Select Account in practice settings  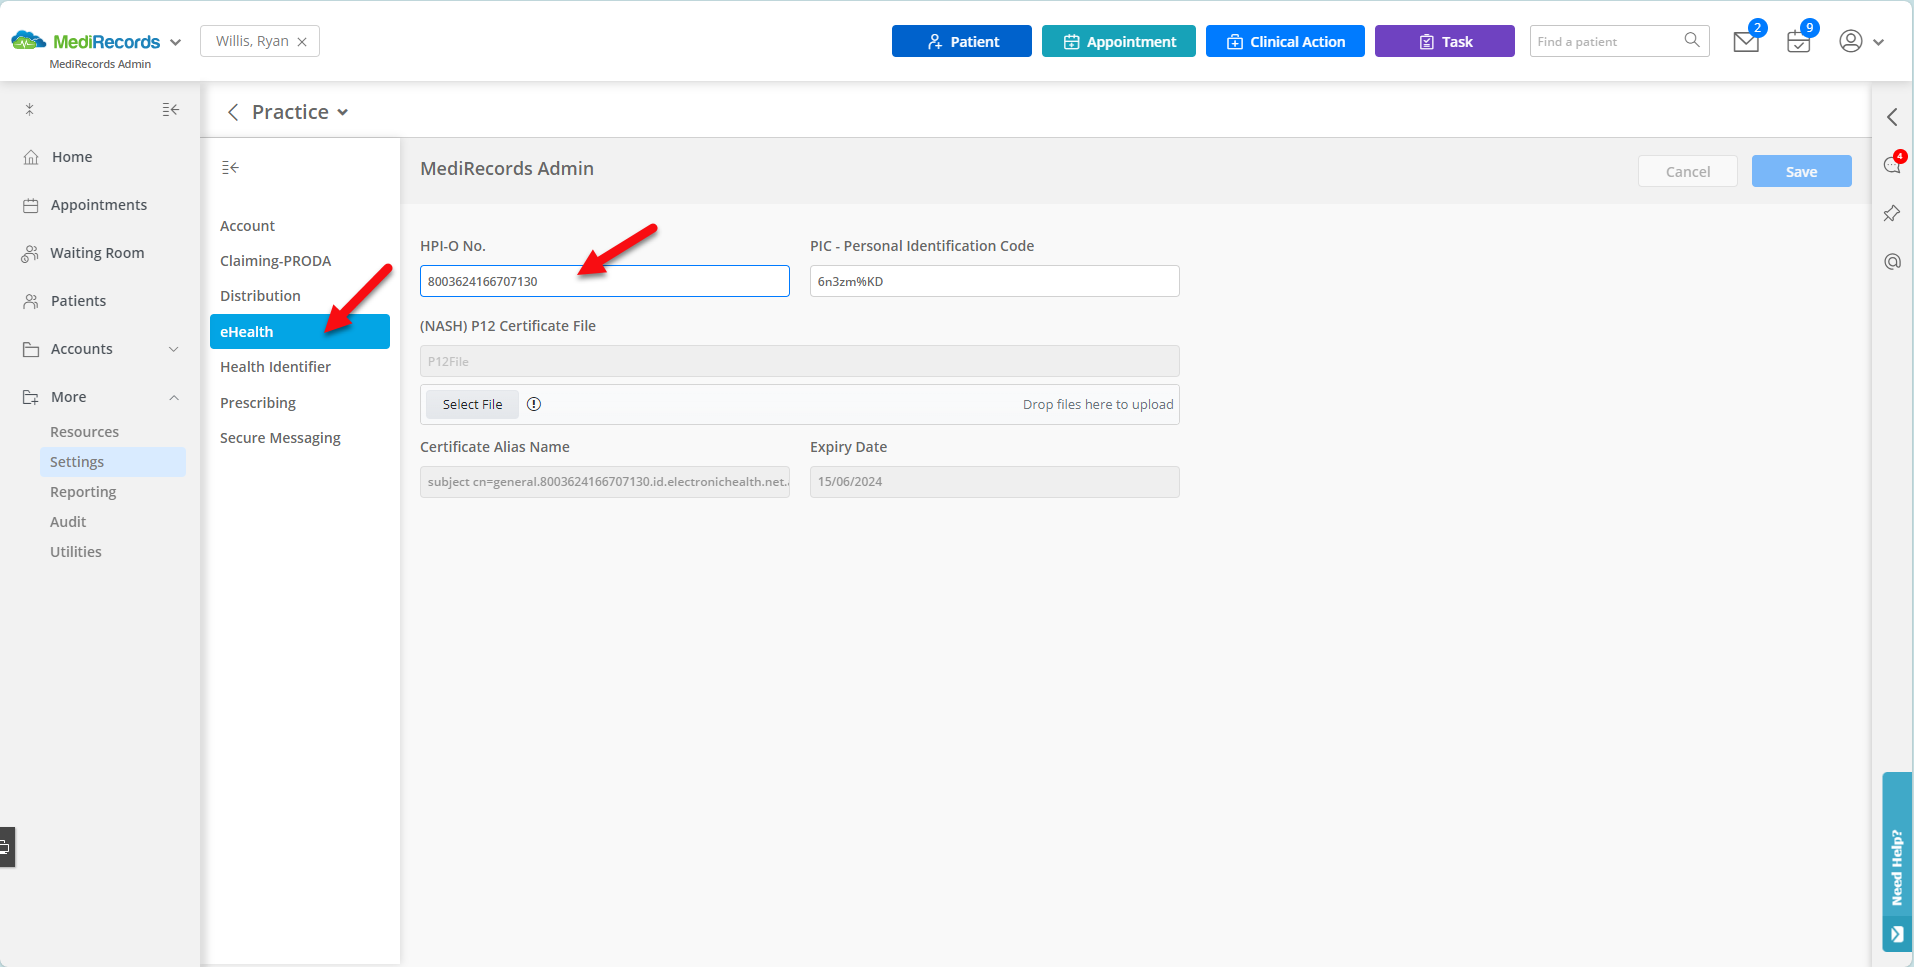(x=247, y=226)
